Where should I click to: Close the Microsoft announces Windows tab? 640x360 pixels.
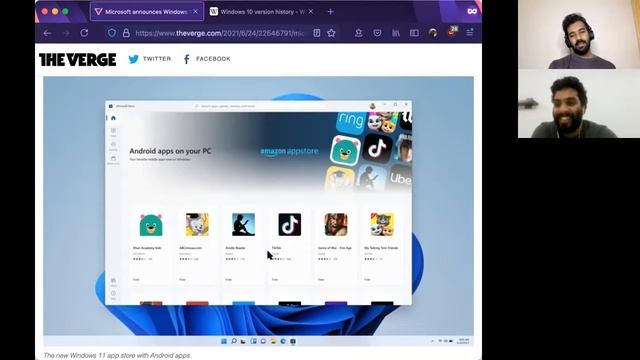click(196, 12)
